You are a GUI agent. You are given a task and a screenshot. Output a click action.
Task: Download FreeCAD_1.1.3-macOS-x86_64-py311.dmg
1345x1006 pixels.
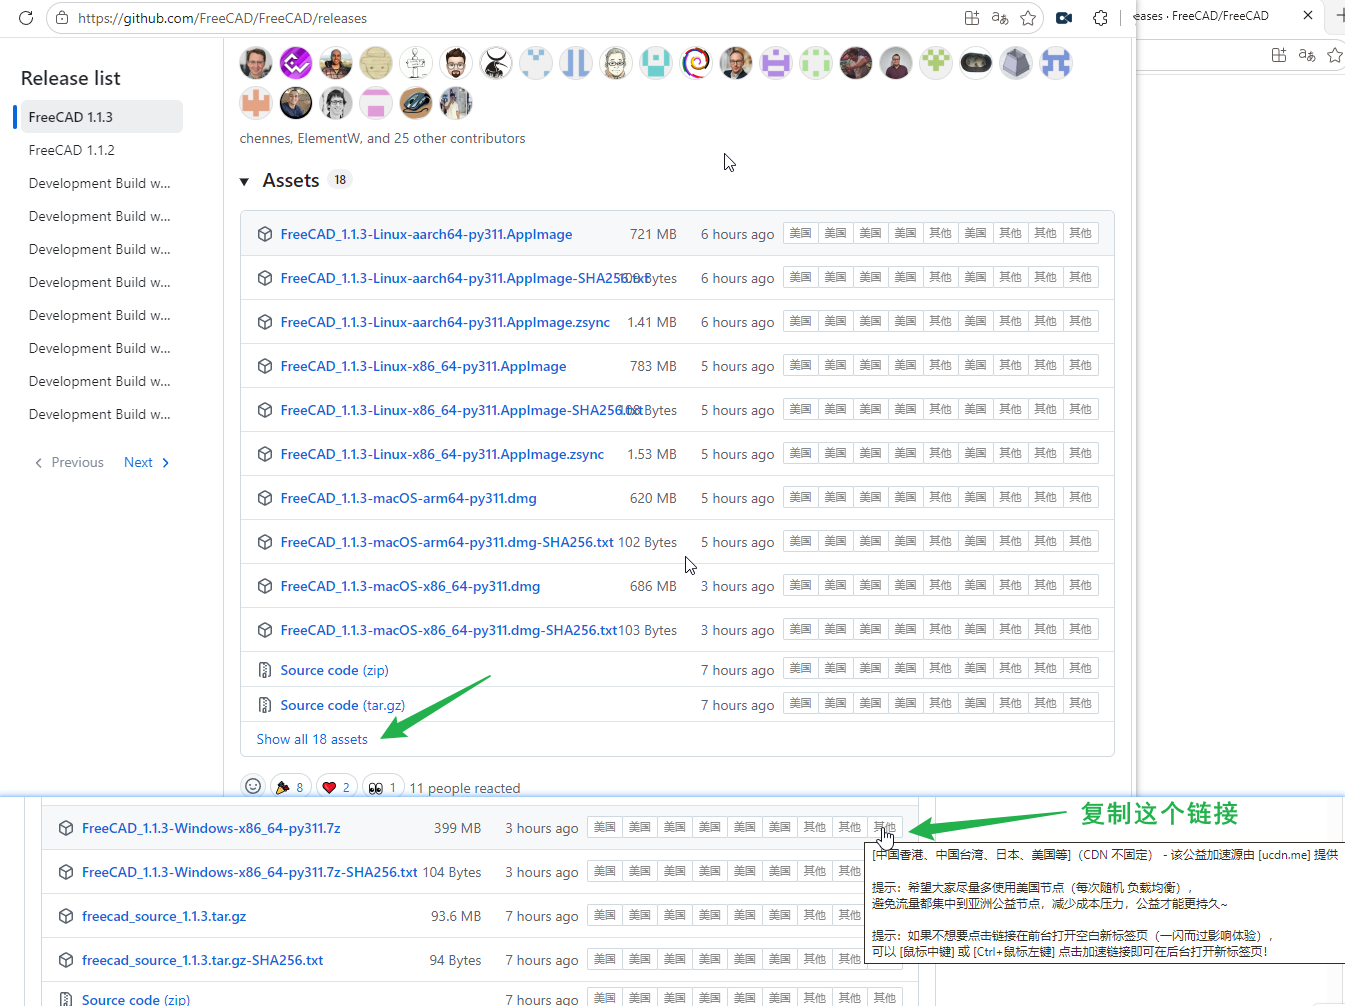[x=410, y=586]
